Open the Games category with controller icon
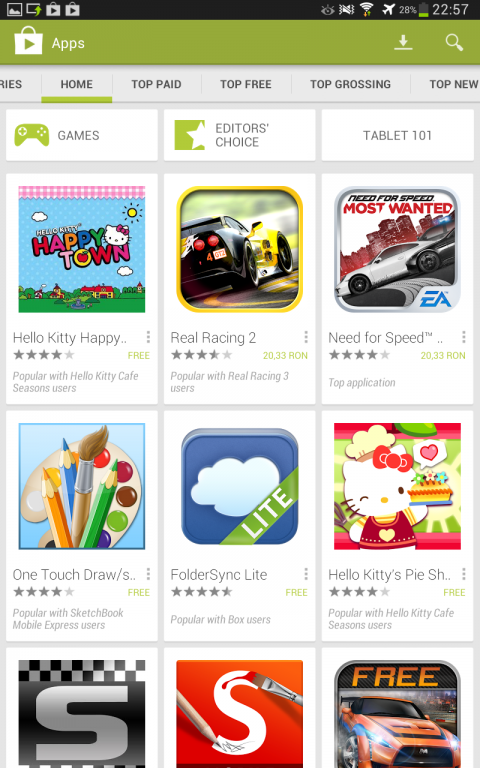The height and width of the screenshot is (768, 480). [x=82, y=135]
